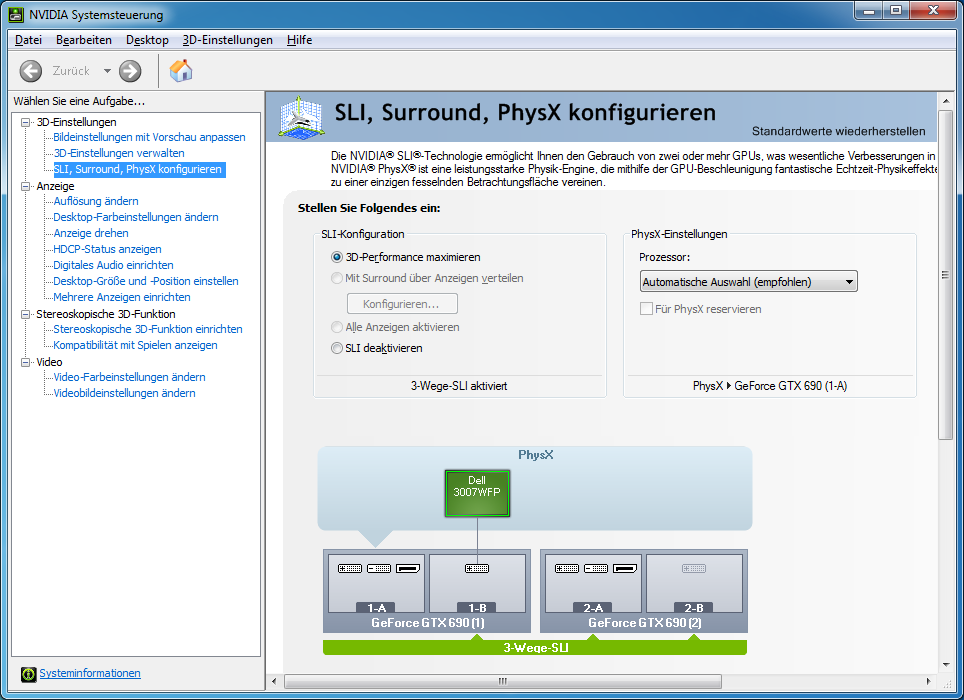This screenshot has height=700, width=964.
Task: Open Stereoskopische 3D-Funktion einrichten
Action: click(x=148, y=329)
